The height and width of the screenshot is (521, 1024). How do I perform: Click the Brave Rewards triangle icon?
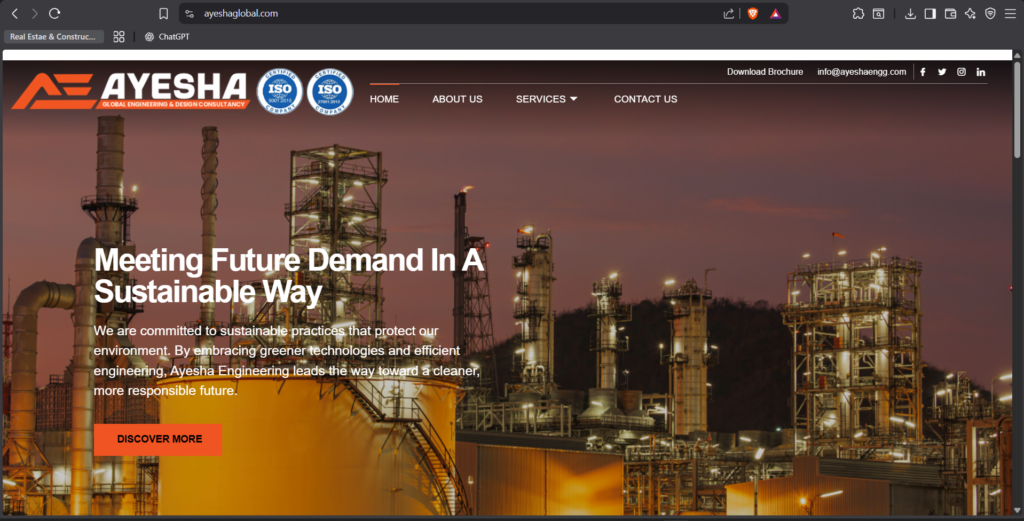pos(775,14)
